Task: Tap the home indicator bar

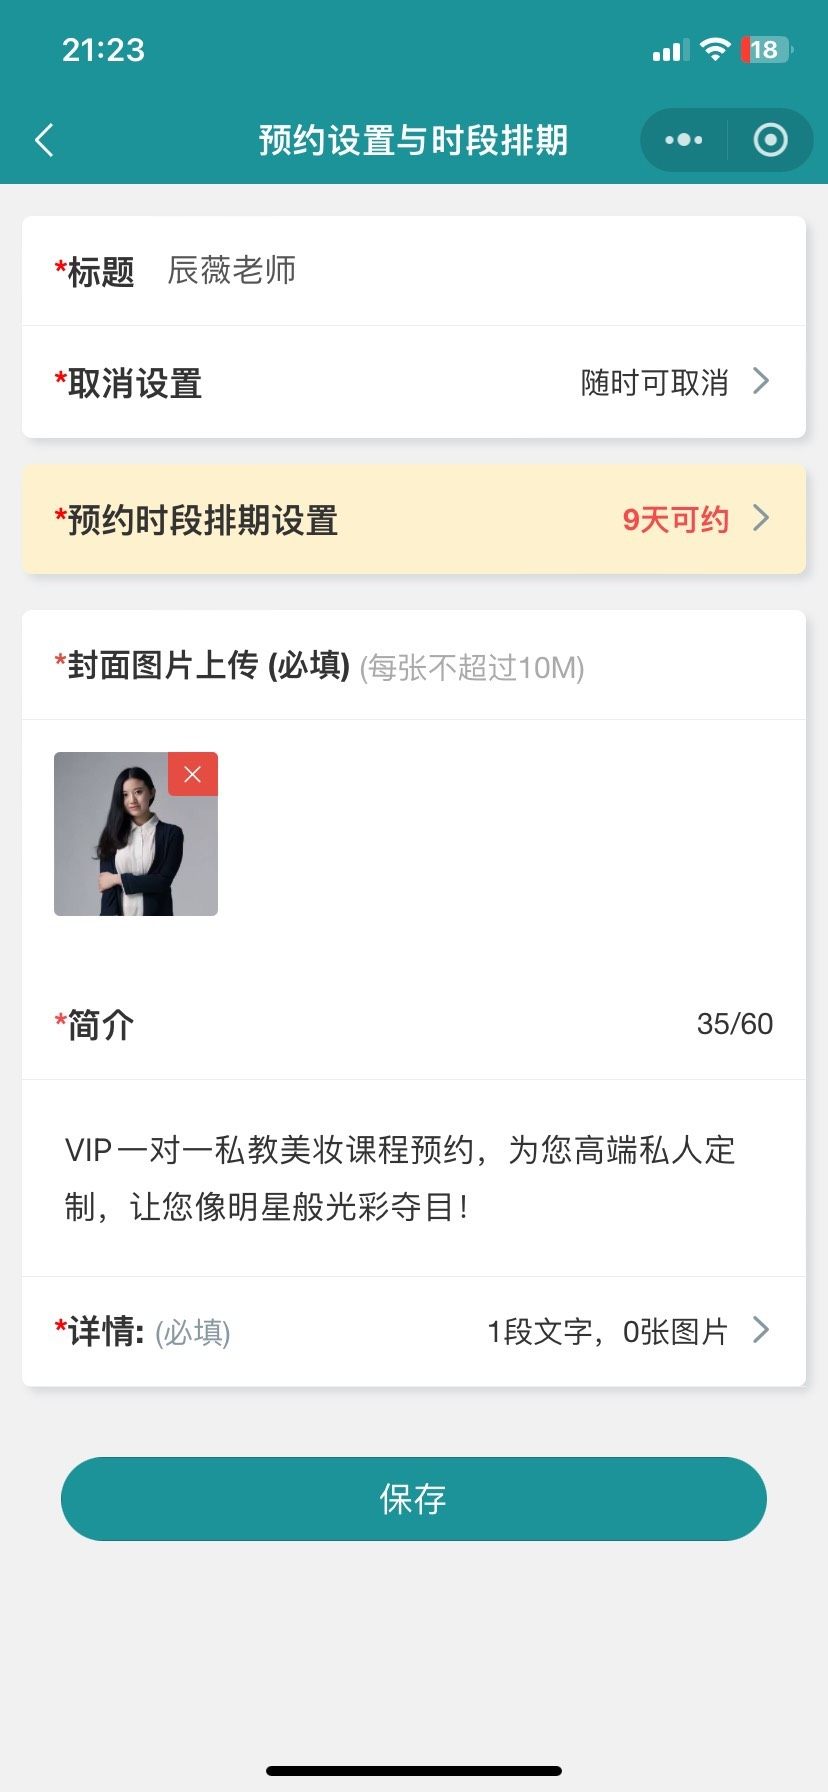Action: 414,1770
